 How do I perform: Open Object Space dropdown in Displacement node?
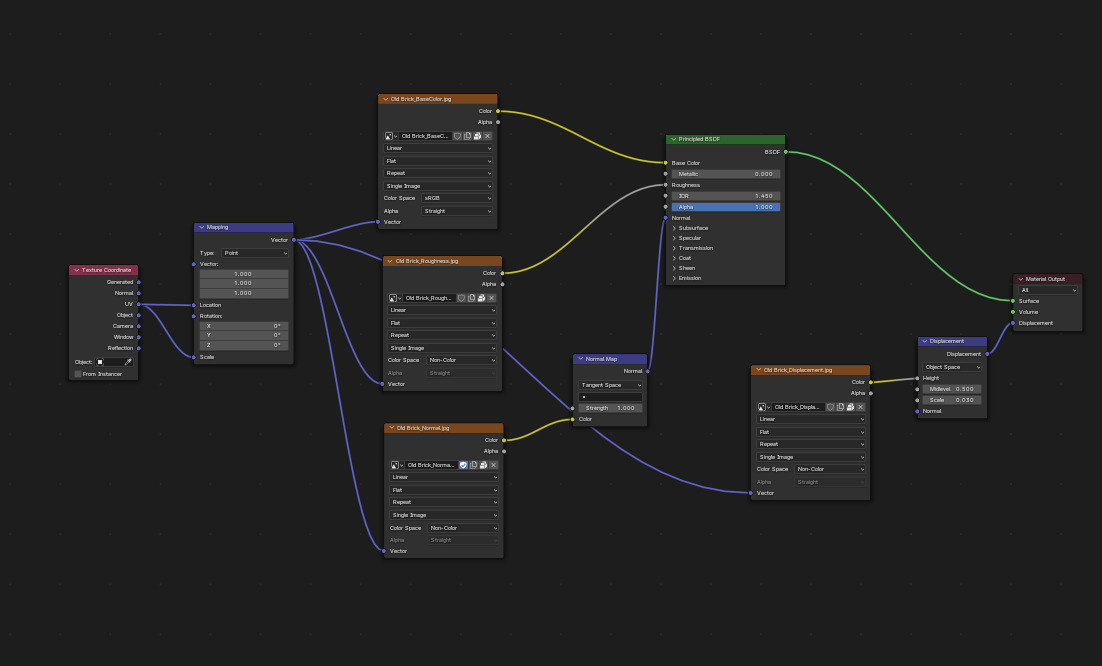952,367
